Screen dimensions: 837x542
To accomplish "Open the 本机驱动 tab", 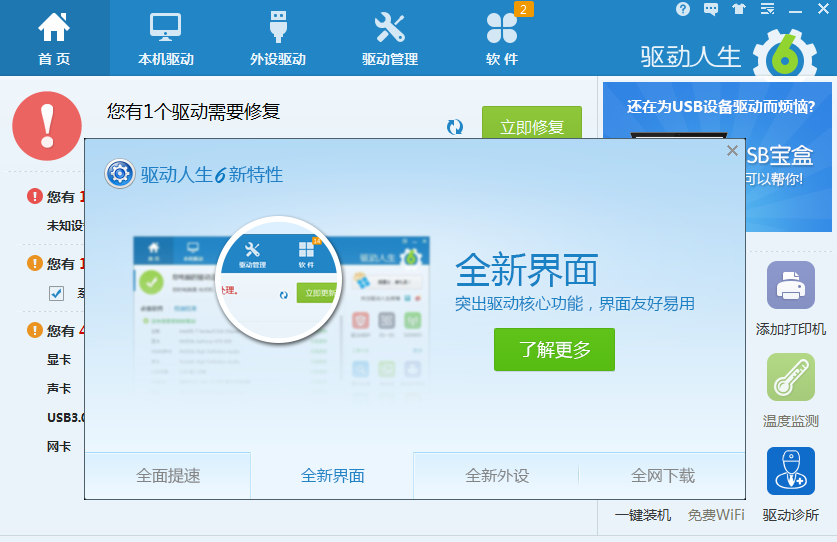I will click(165, 38).
